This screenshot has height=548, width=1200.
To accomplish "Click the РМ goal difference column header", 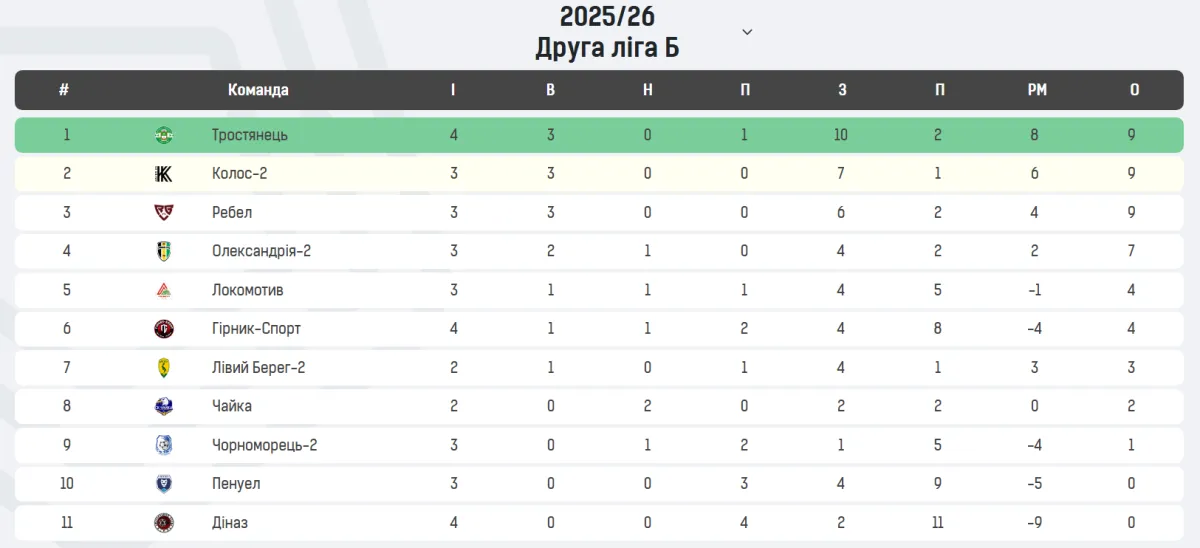I will point(1037,90).
